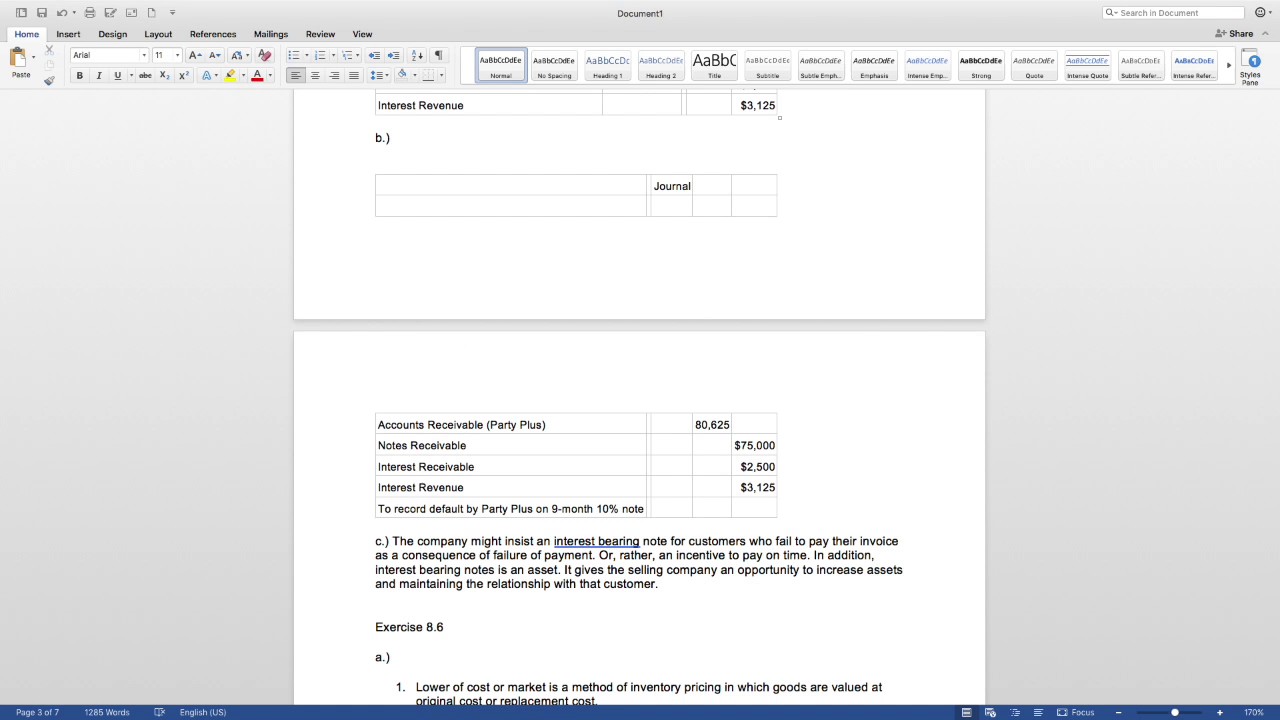1280x720 pixels.
Task: Open the font size dropdown
Action: pos(178,55)
